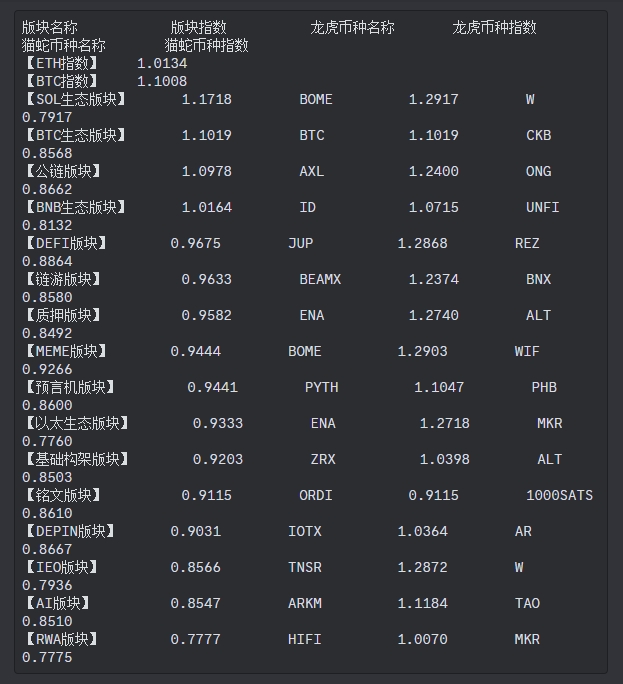Click the WIF coin name
623x684 pixels.
coord(527,351)
